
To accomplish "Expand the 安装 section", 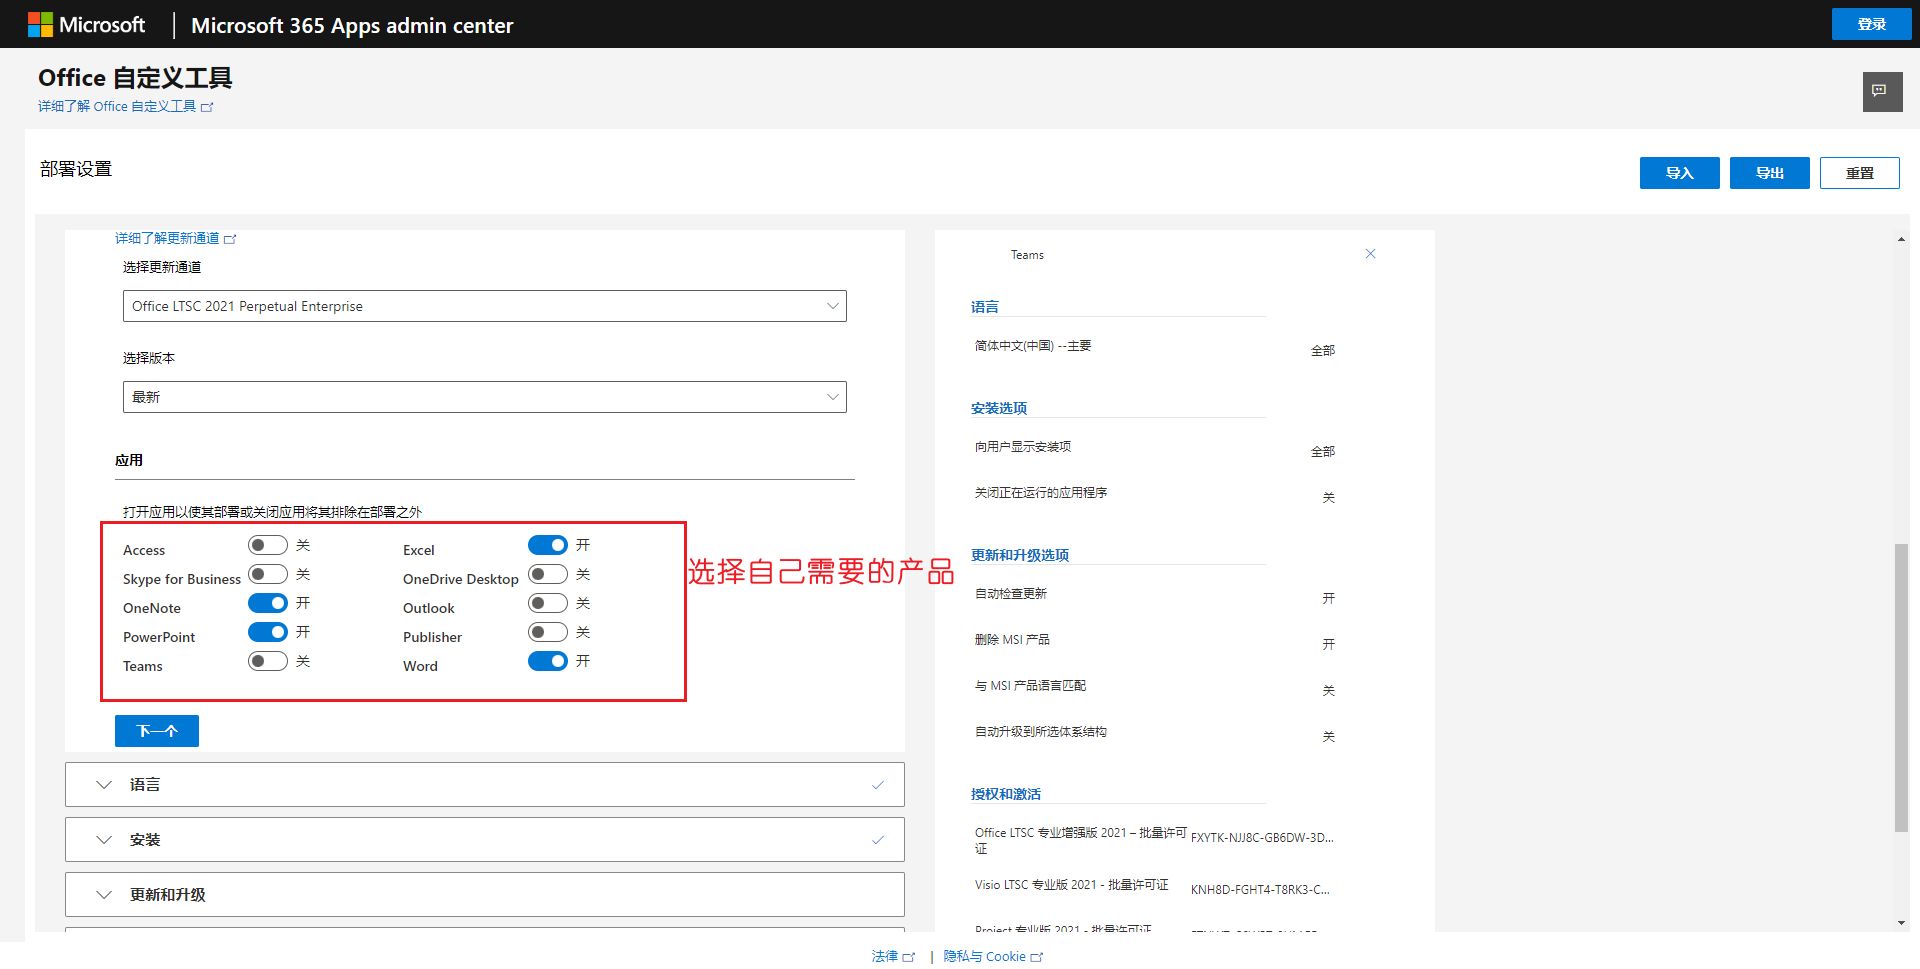I will [484, 840].
